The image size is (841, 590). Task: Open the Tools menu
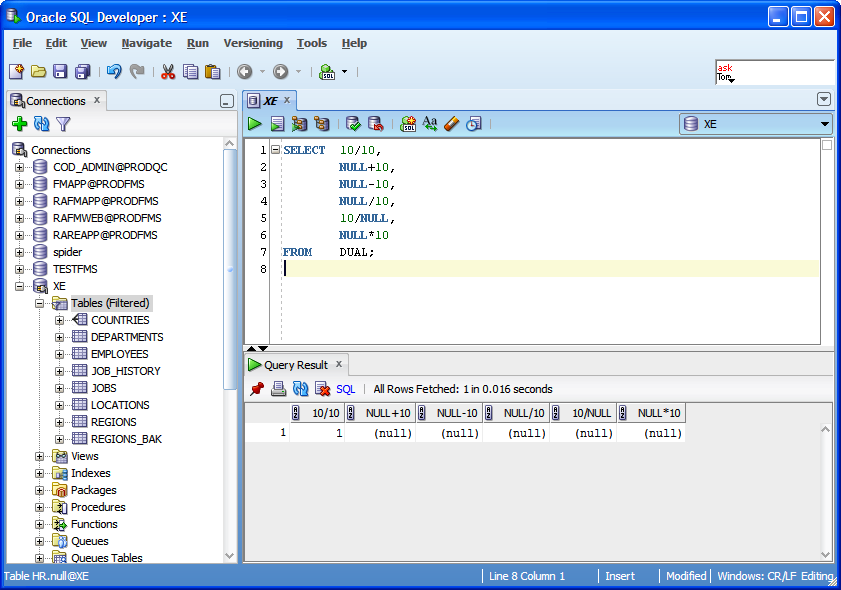point(312,43)
